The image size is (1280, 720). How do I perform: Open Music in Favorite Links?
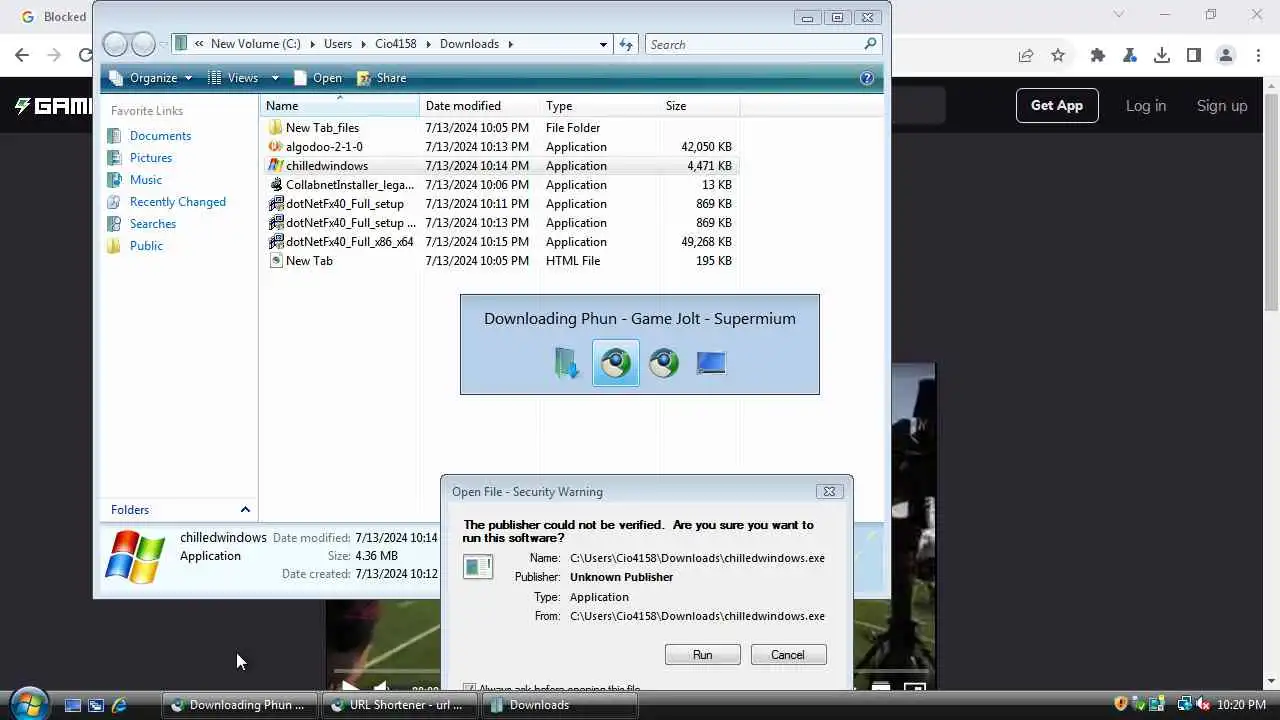146,180
